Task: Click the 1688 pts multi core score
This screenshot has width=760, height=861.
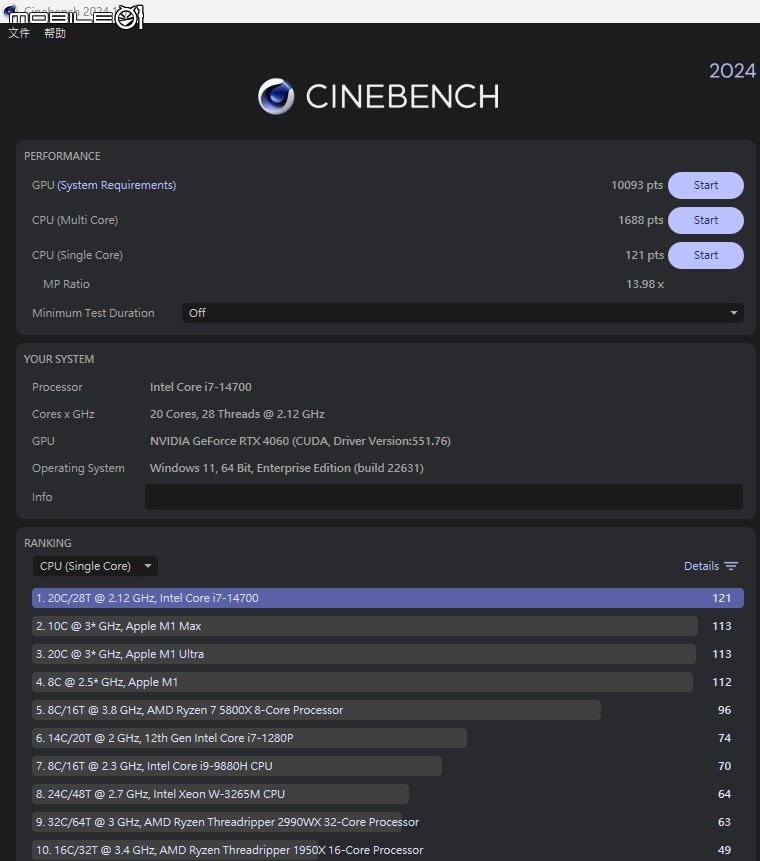Action: tap(641, 220)
